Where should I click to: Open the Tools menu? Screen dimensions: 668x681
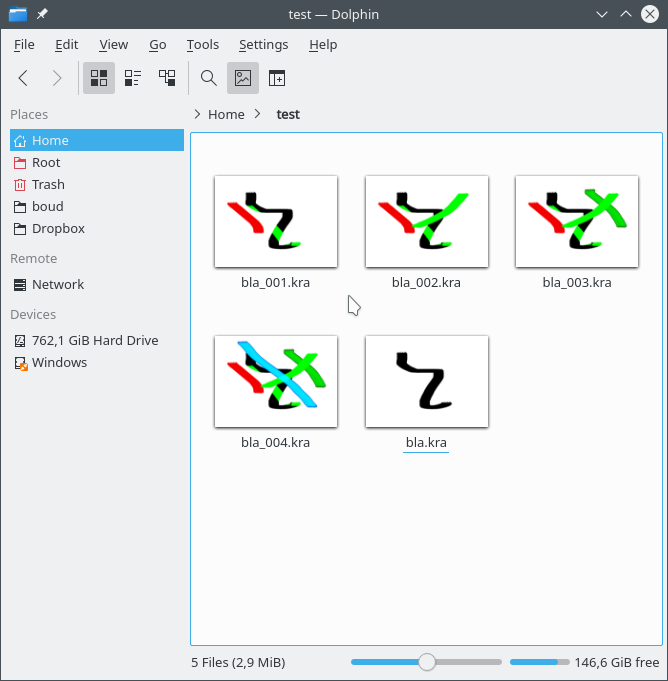202,45
